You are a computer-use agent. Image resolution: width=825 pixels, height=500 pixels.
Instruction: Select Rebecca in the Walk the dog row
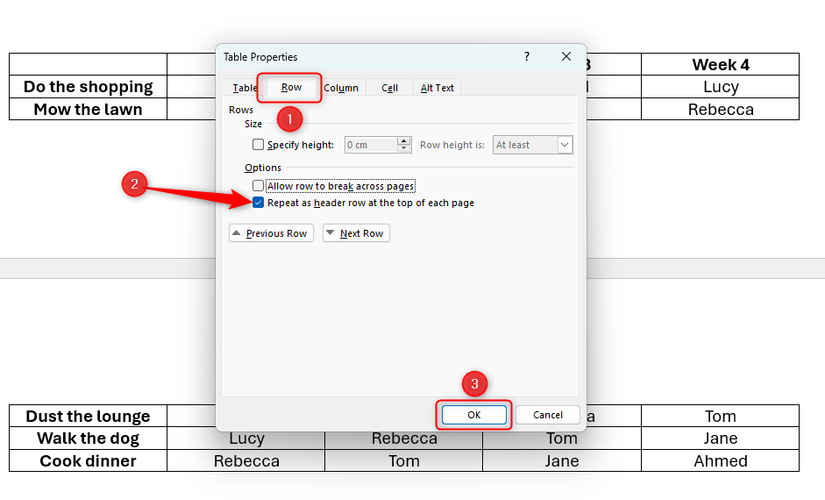click(404, 439)
